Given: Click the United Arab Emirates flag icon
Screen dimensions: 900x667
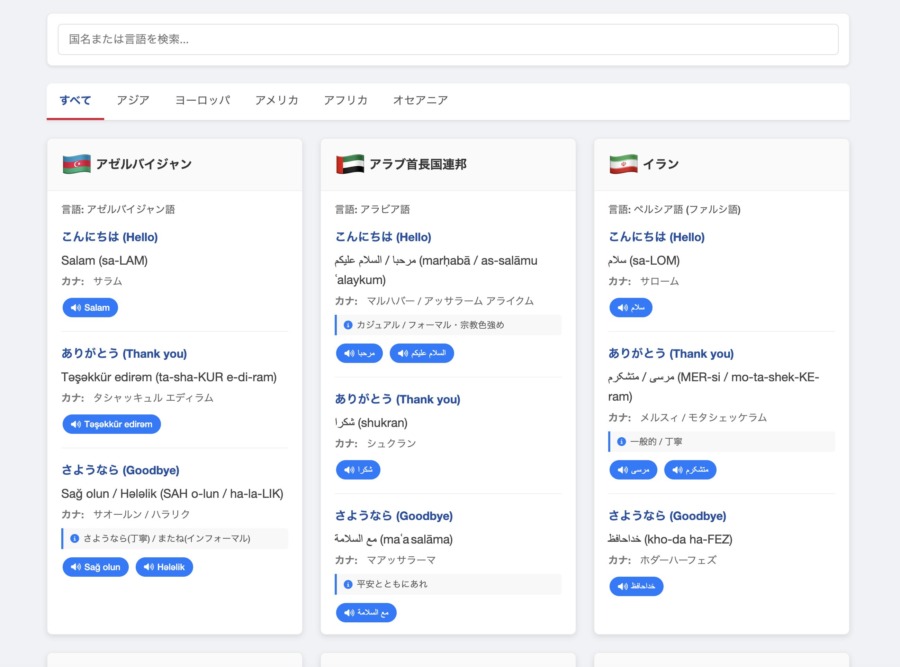Looking at the screenshot, I should [350, 164].
